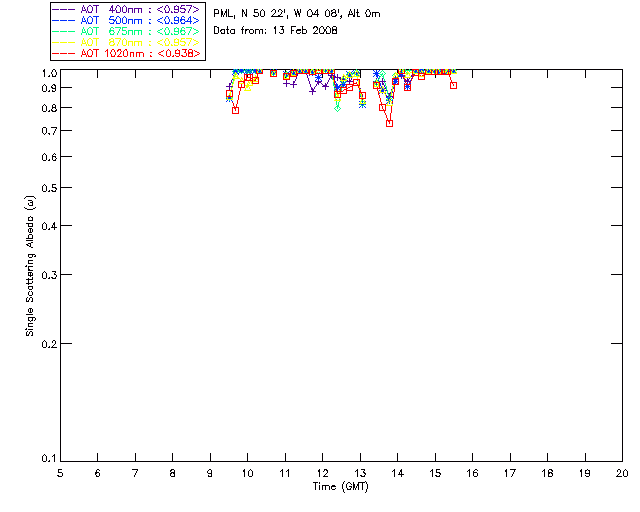This screenshot has width=640, height=512.
Task: Click the x-axis tick label 20
Action: [x=622, y=473]
